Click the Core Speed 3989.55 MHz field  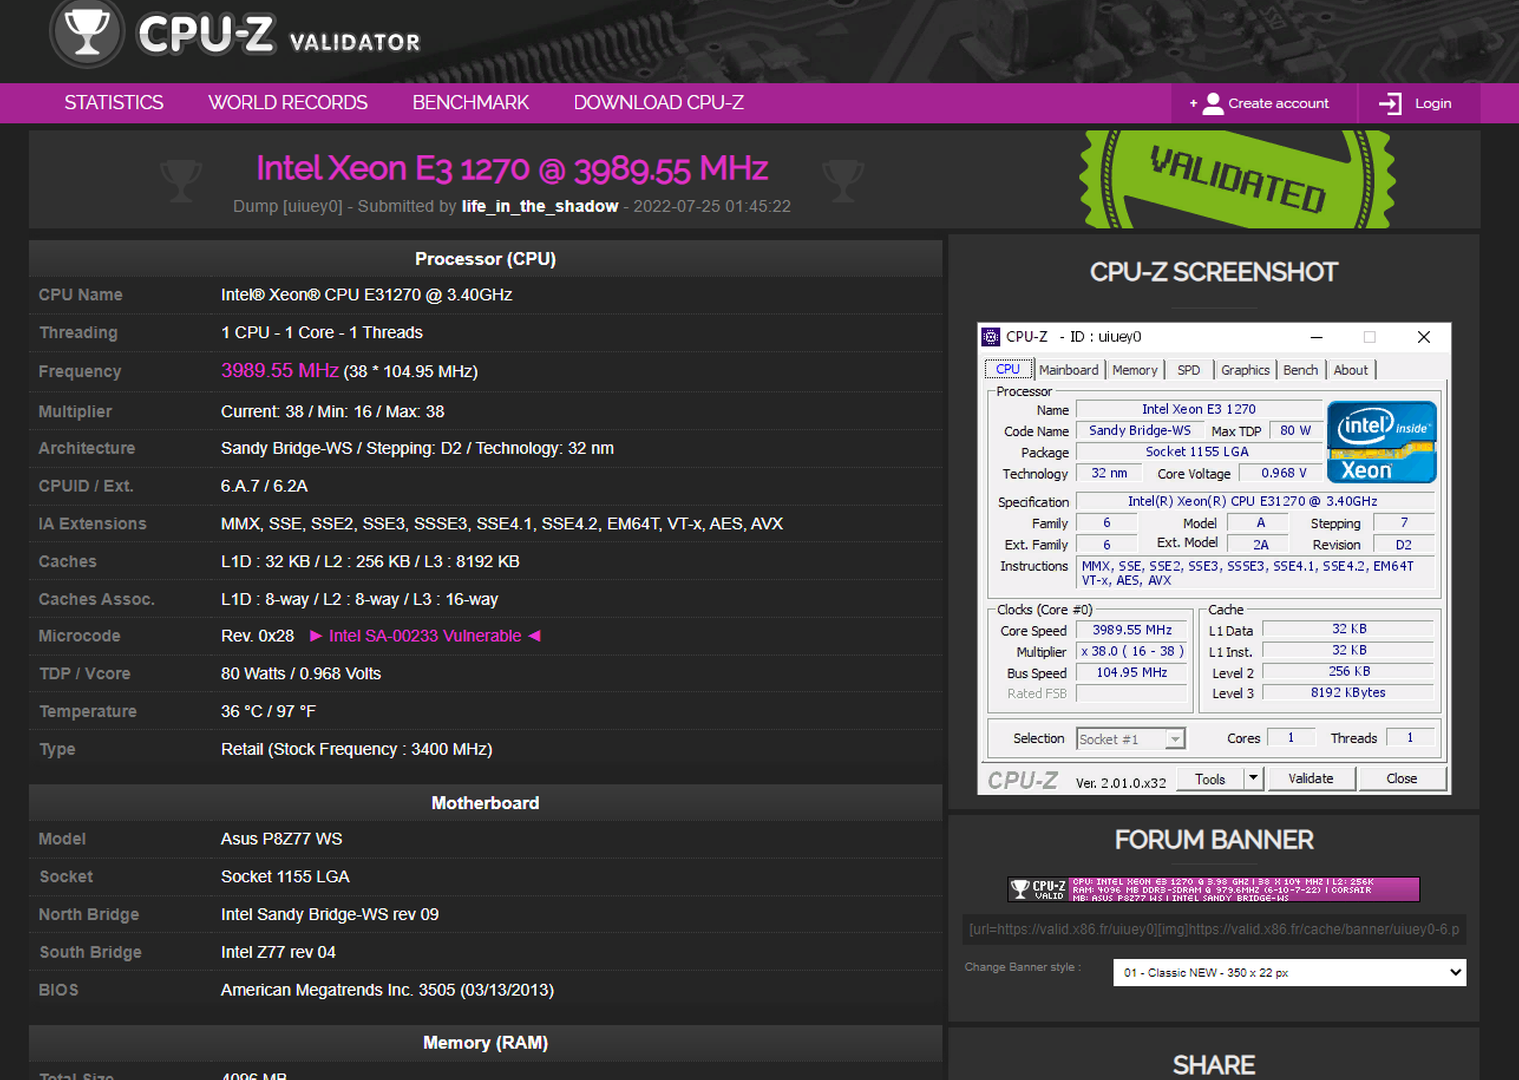tap(1131, 630)
